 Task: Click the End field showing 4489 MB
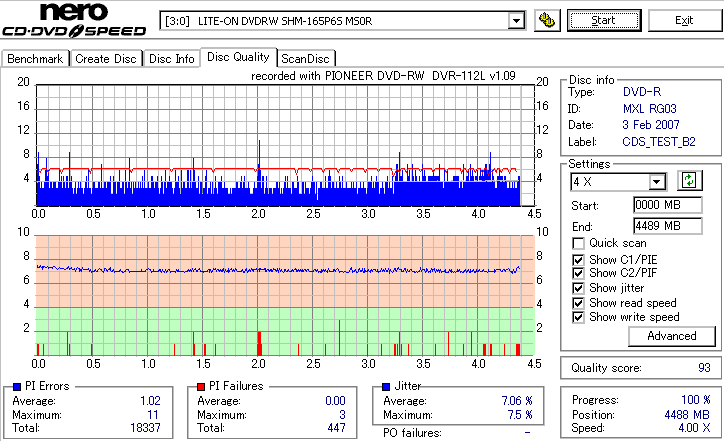pyautogui.click(x=668, y=226)
